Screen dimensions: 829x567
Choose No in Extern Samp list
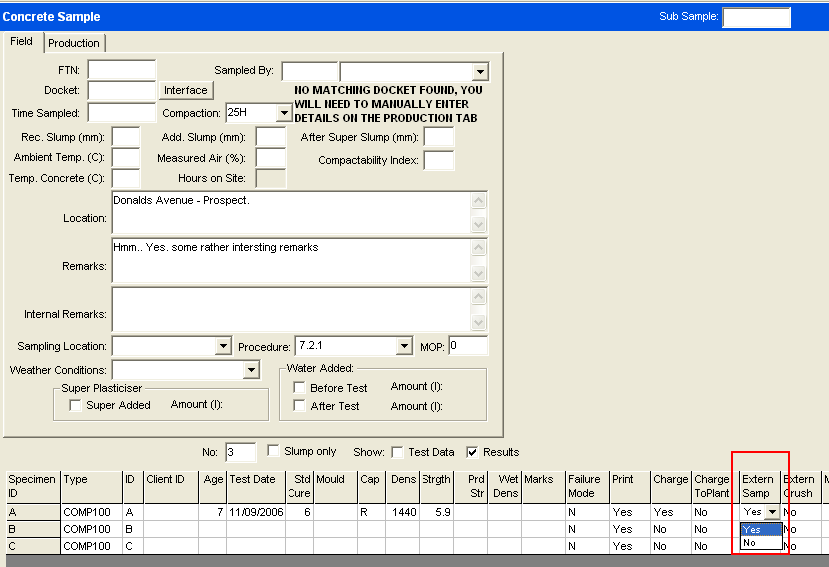click(750, 543)
